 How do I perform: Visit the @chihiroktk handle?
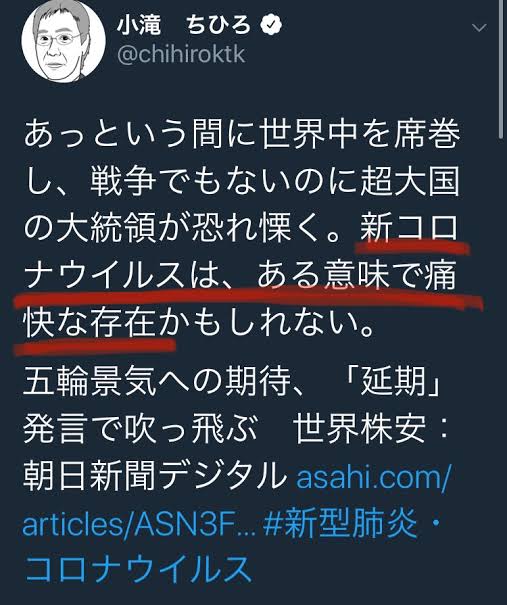pos(181,55)
